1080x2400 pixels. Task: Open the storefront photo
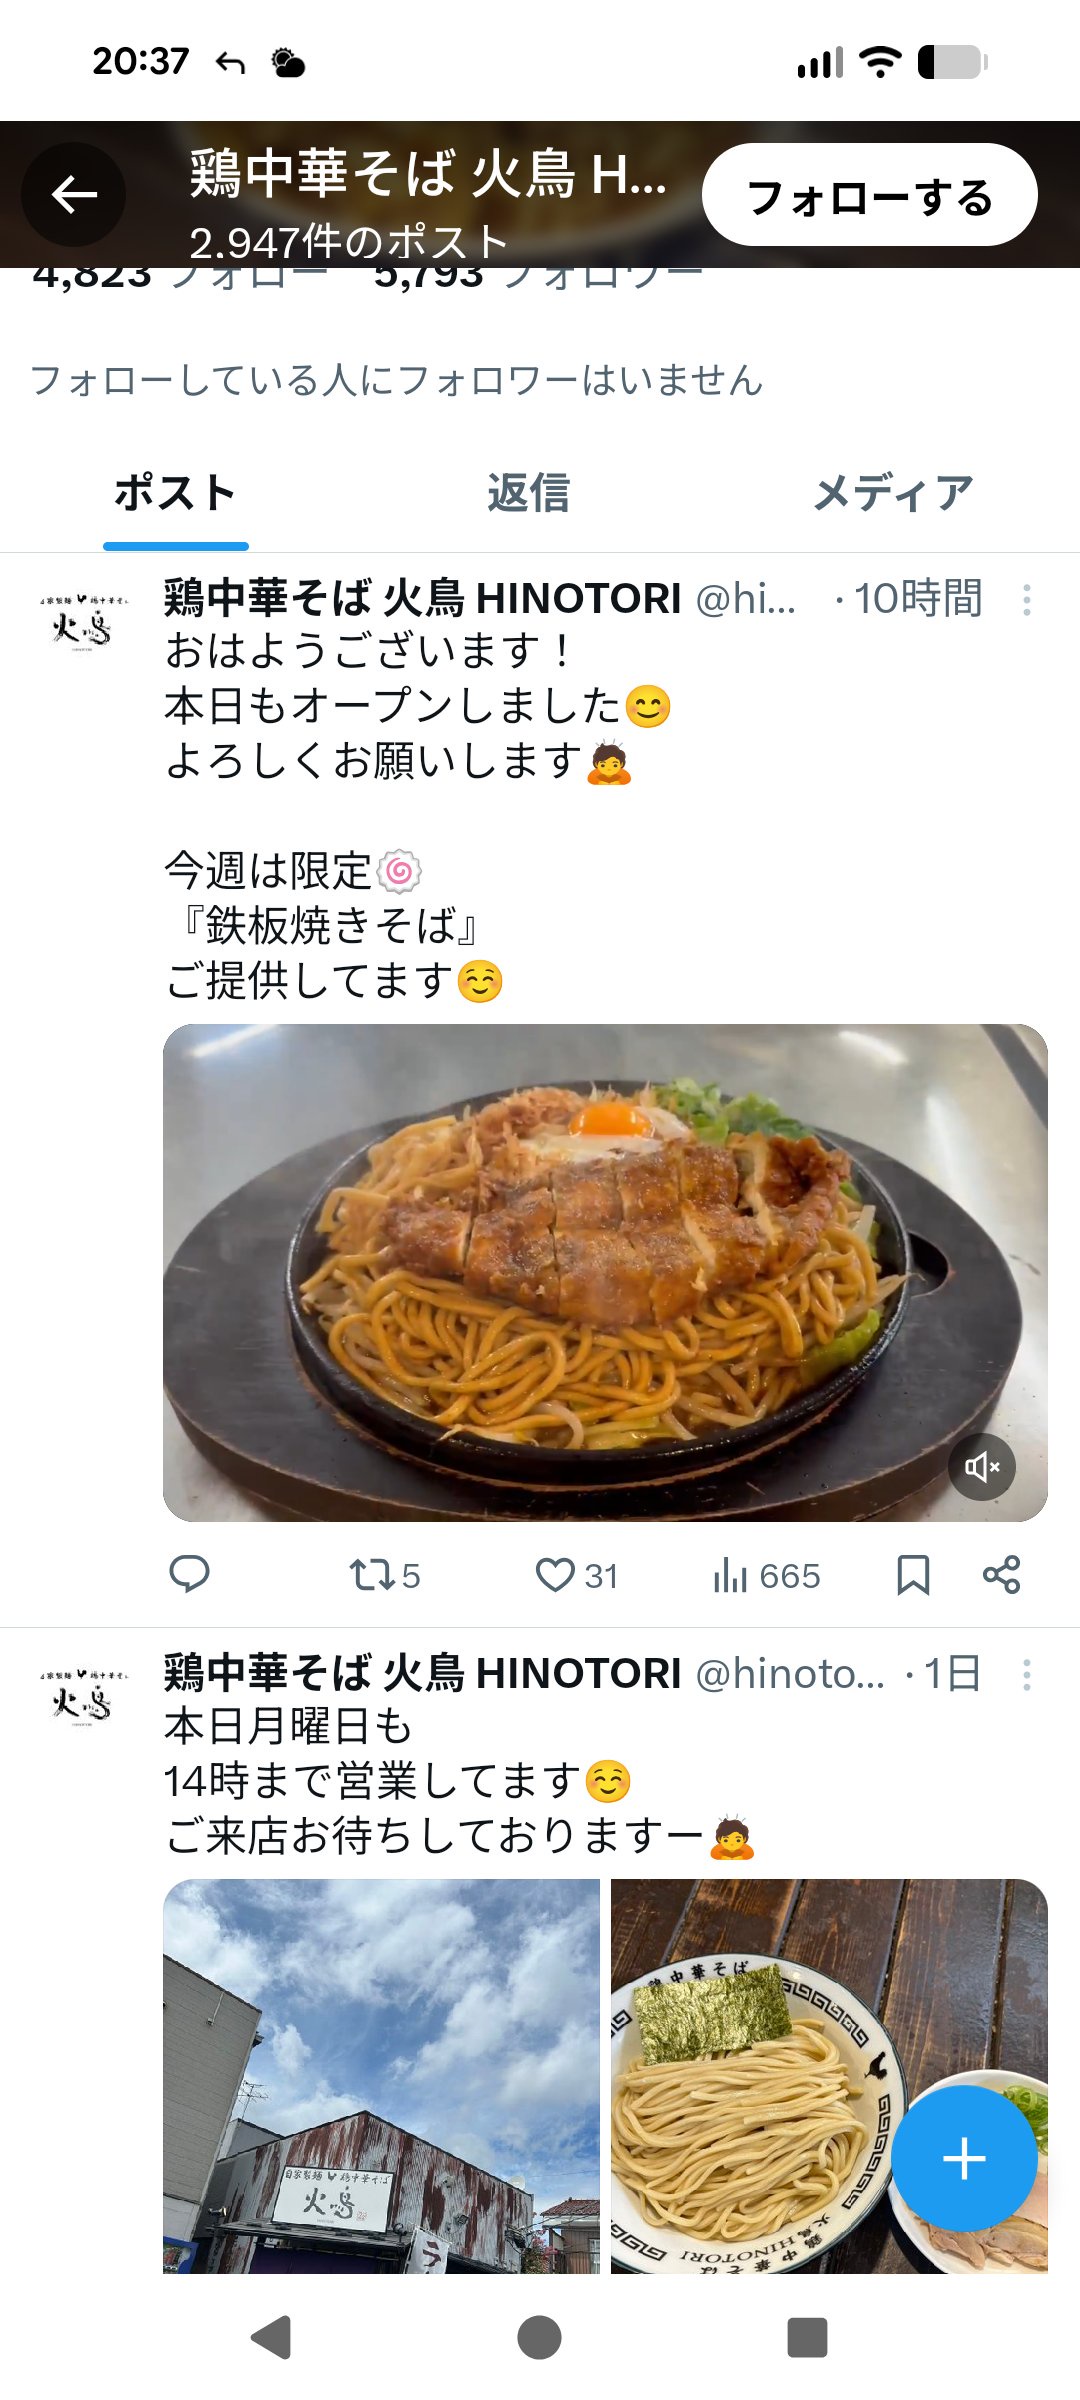381,2076
